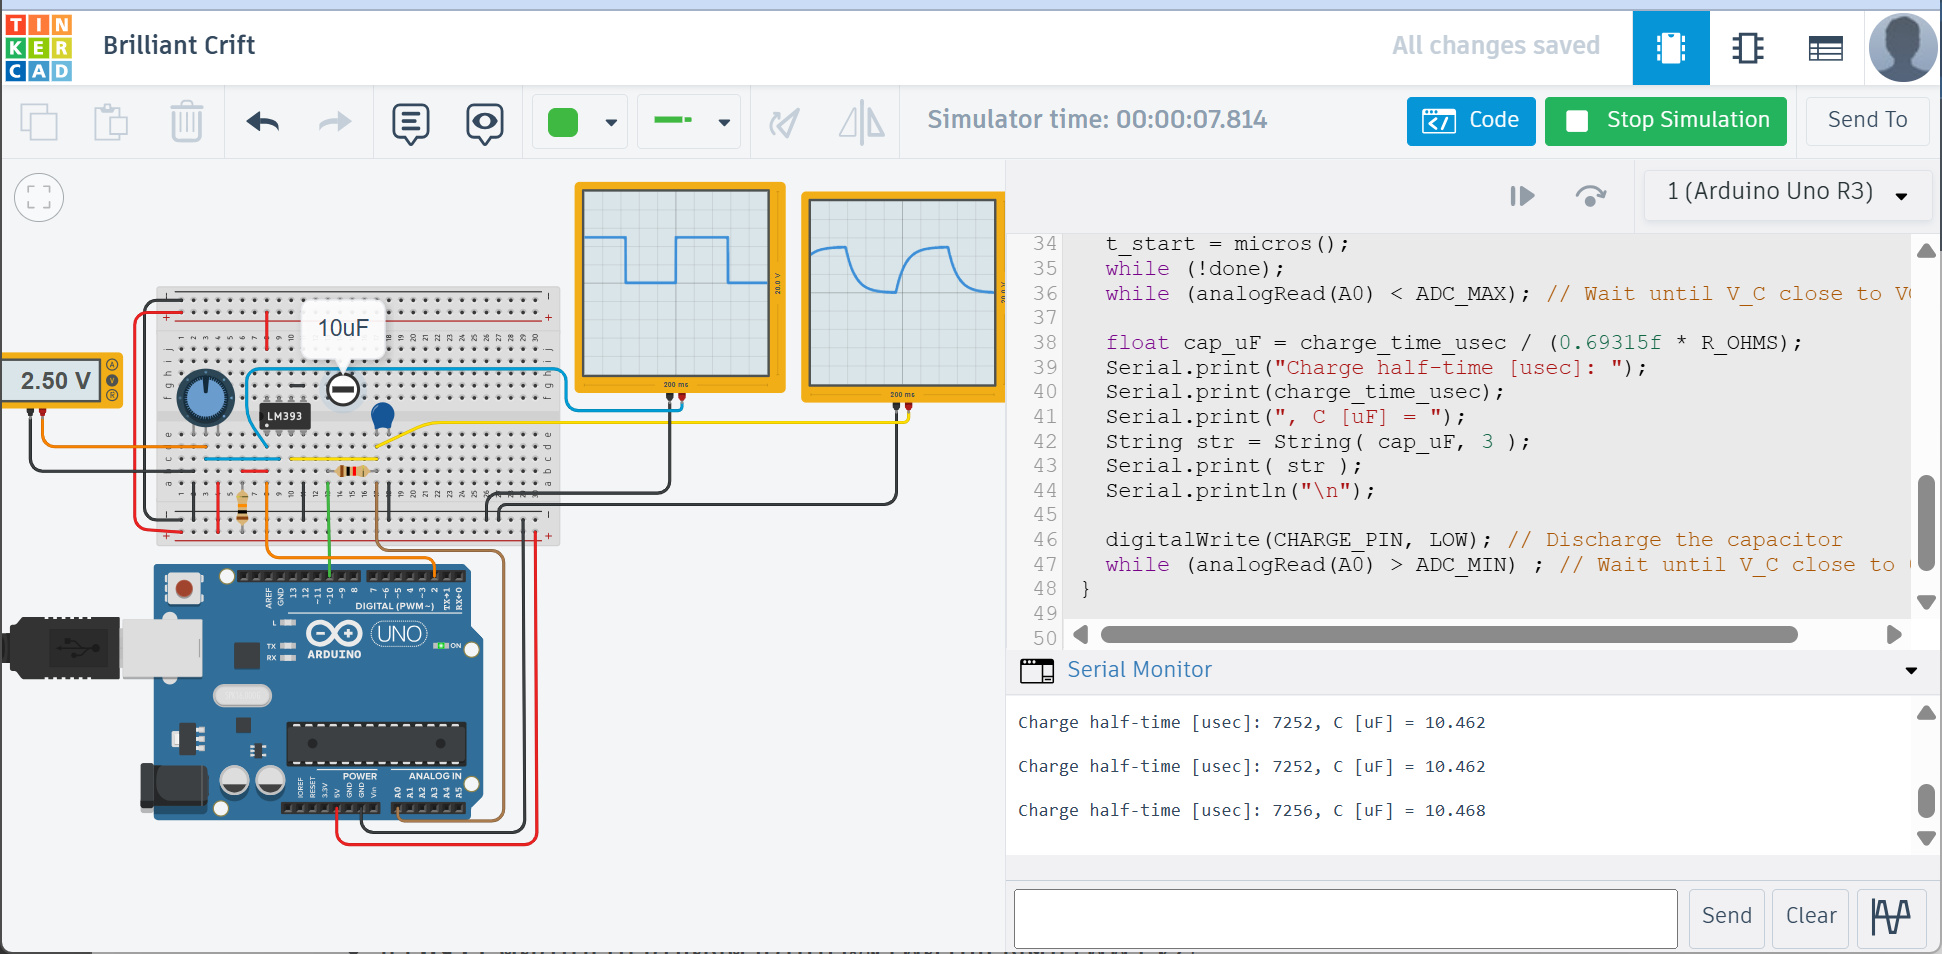Click the Stop Simulation button
The width and height of the screenshot is (1942, 954).
(x=1665, y=121)
